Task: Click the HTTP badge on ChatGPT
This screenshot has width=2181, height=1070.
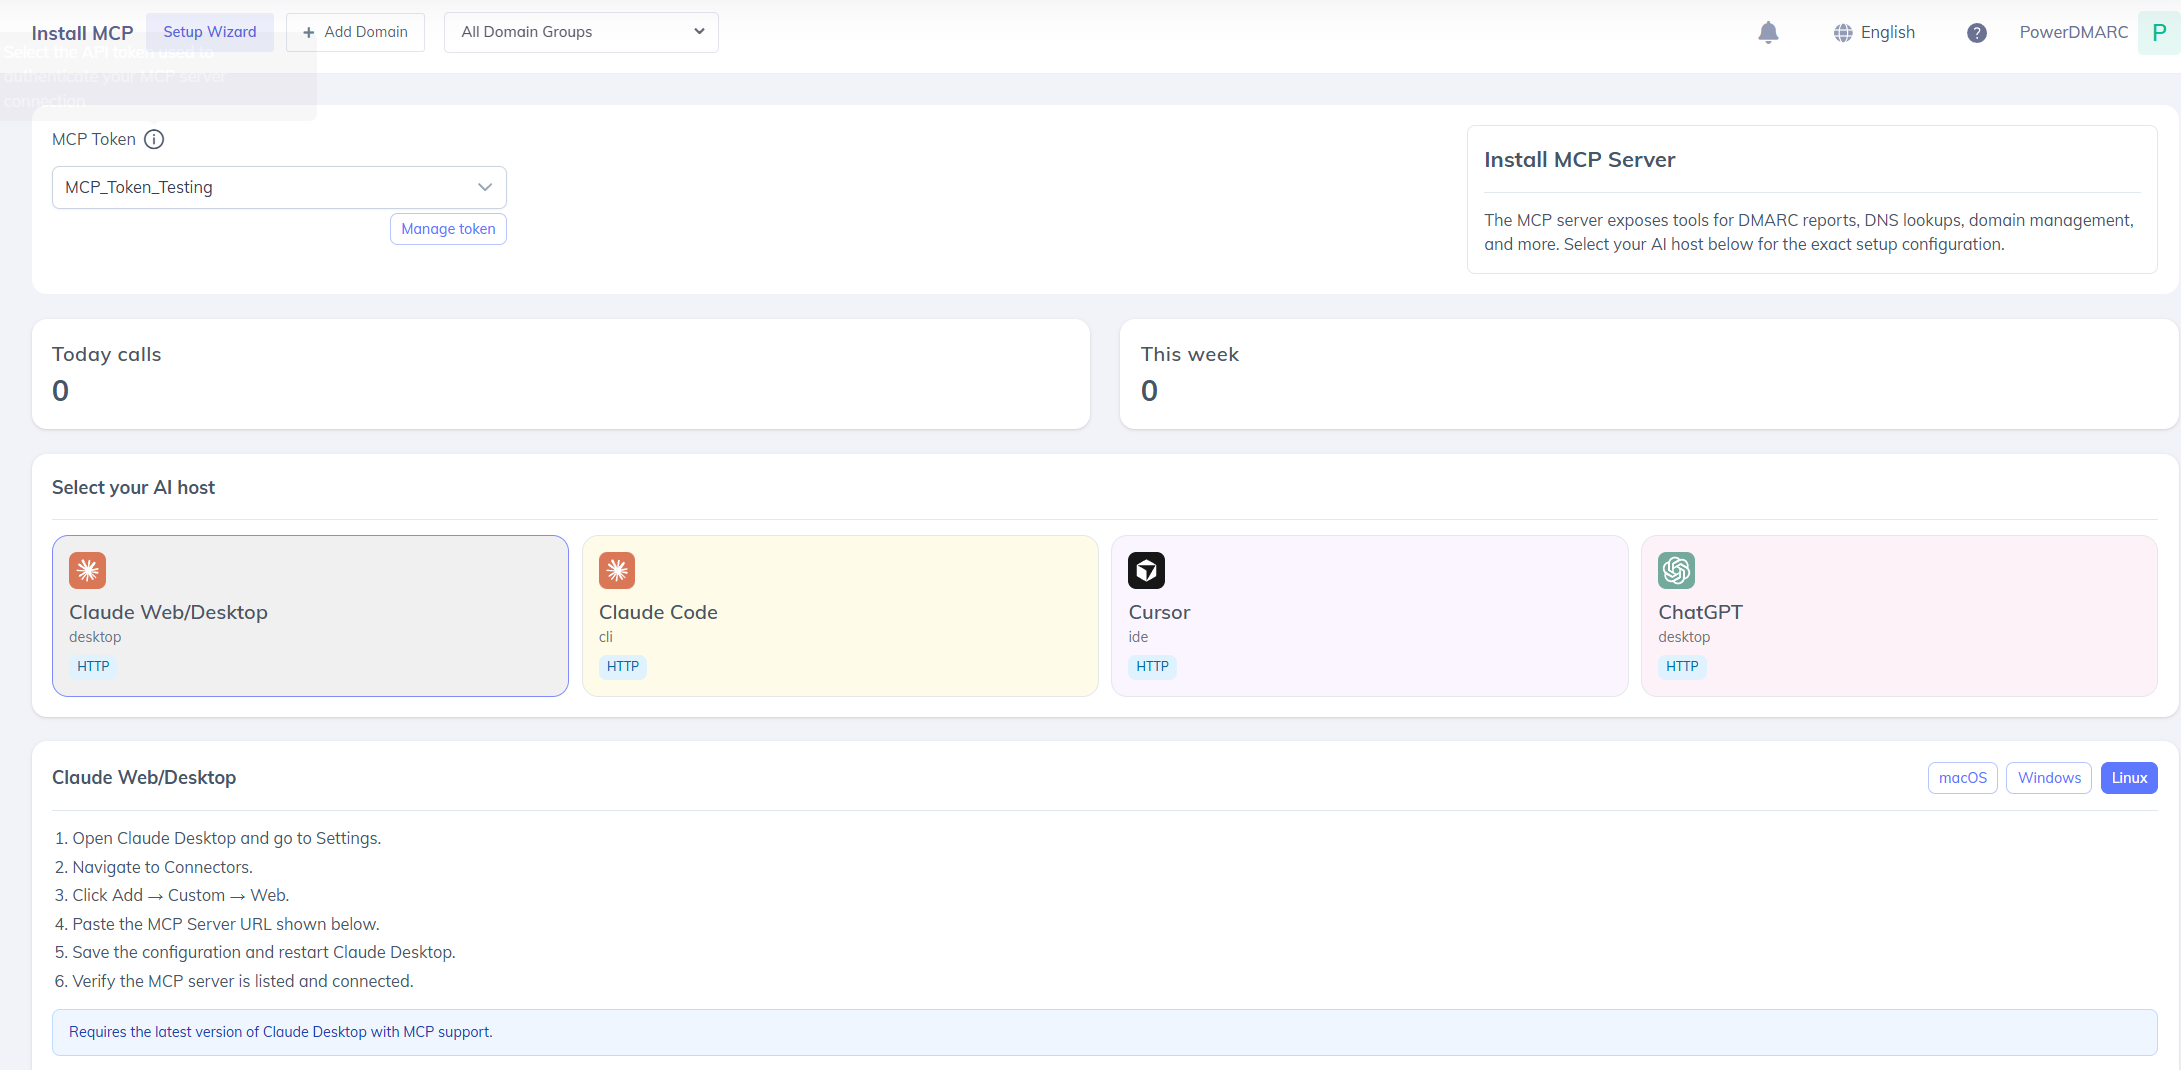Action: (1682, 667)
